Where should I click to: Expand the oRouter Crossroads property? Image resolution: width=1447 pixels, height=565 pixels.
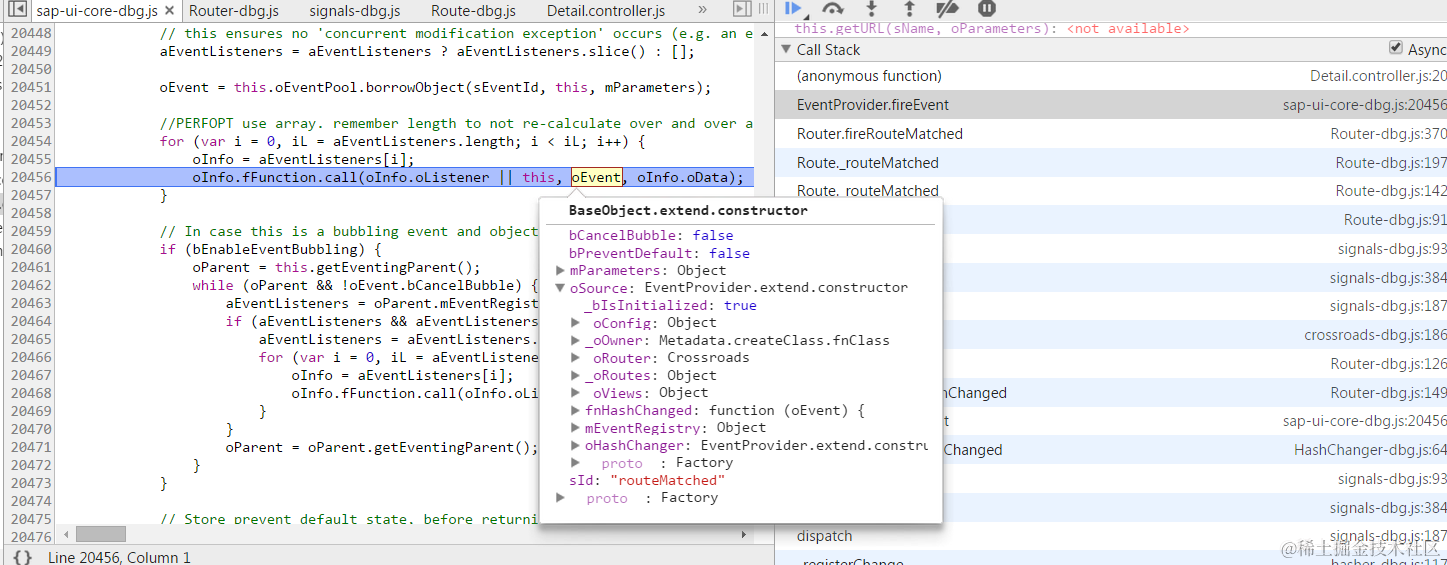[576, 358]
